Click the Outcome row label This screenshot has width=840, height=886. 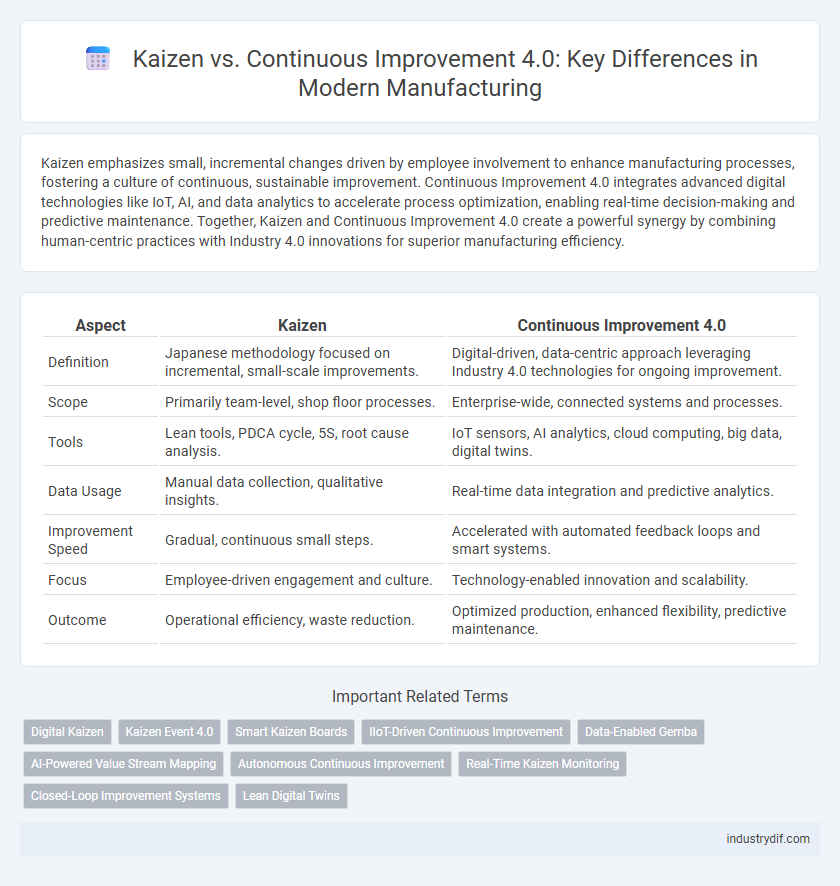coord(74,620)
